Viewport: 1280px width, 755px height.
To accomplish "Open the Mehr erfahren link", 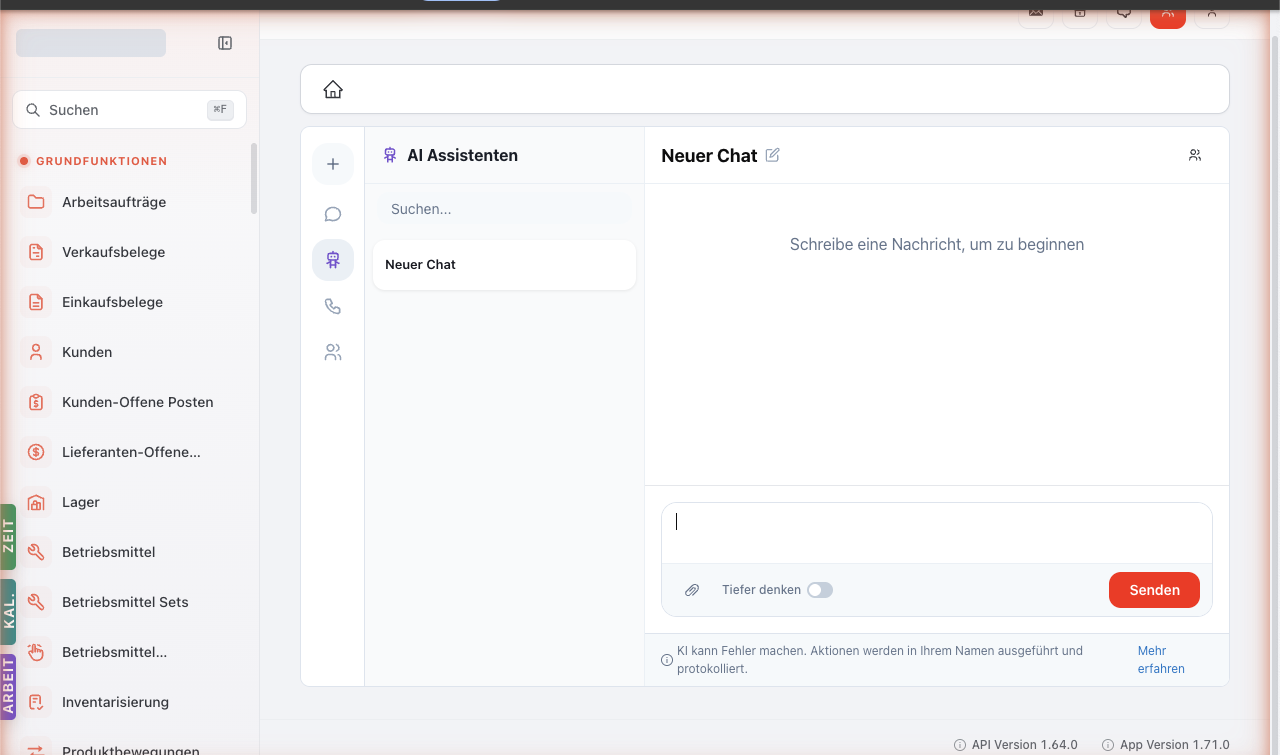I will pos(1161,660).
